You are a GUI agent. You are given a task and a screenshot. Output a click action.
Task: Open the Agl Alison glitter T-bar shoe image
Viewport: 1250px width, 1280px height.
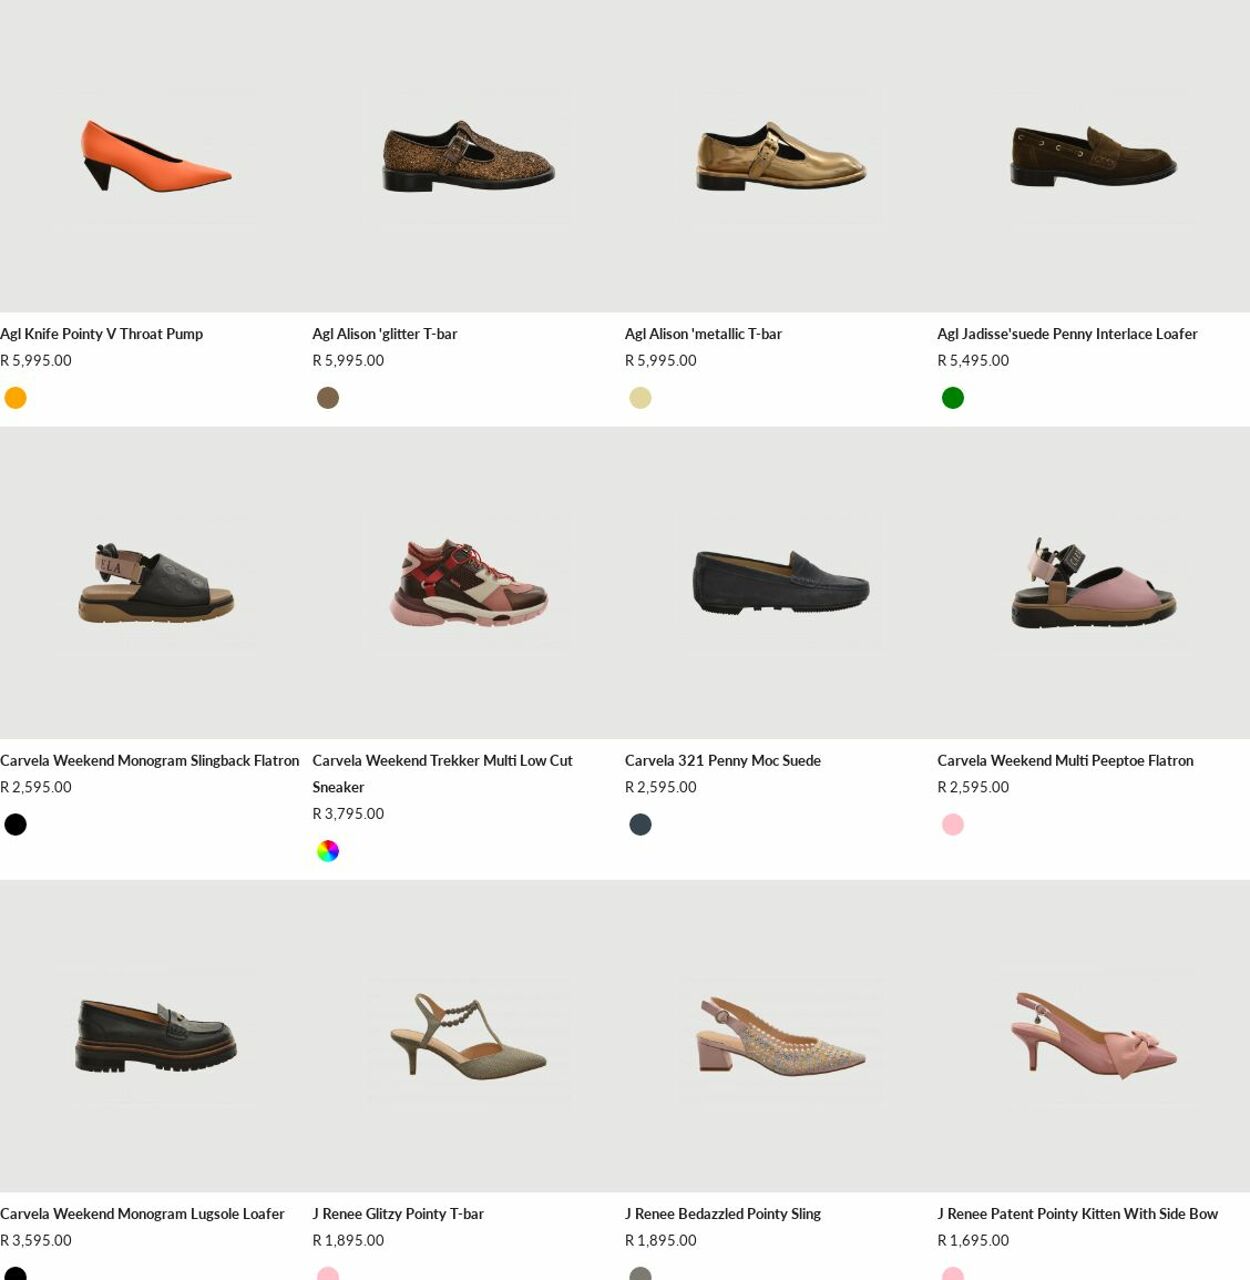click(x=468, y=156)
